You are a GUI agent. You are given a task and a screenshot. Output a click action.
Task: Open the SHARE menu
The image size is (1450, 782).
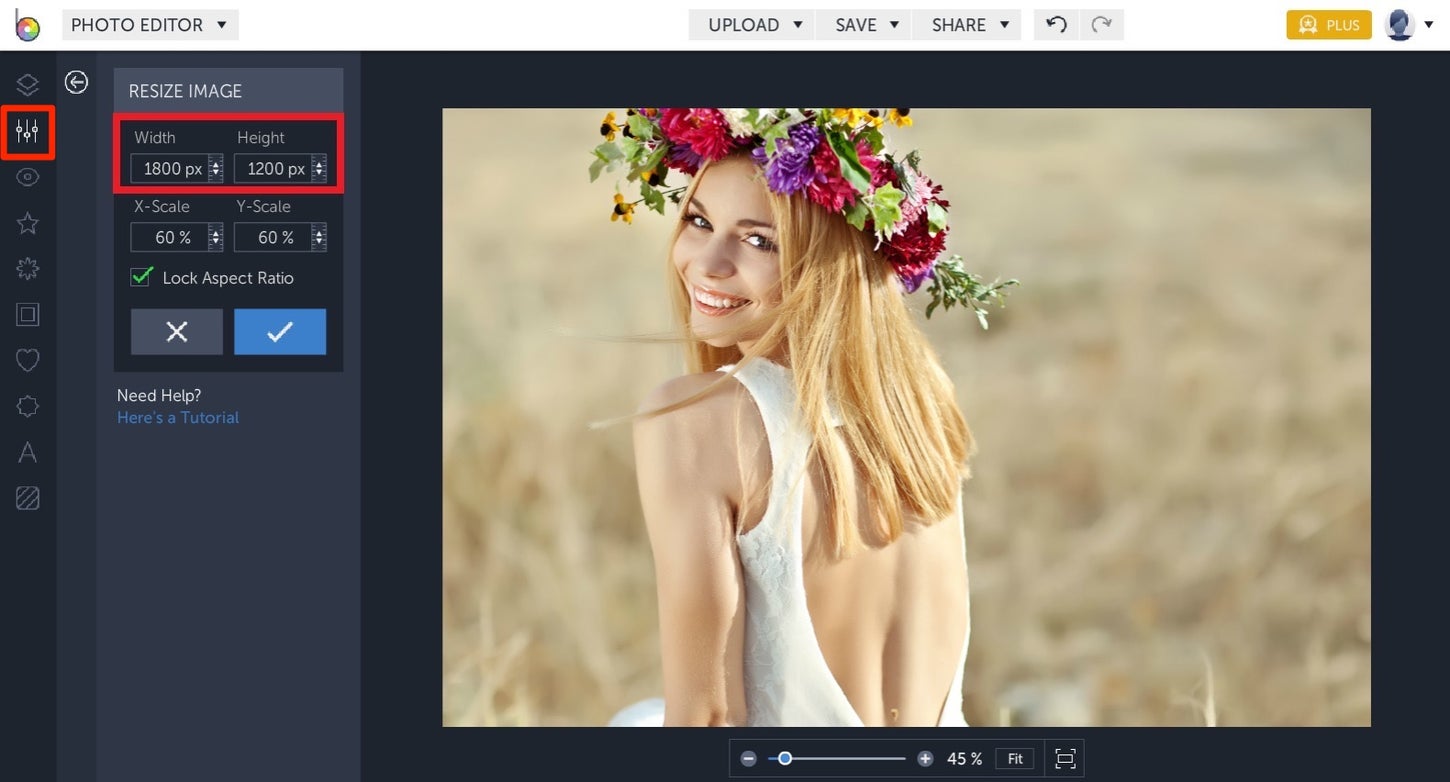pyautogui.click(x=966, y=24)
